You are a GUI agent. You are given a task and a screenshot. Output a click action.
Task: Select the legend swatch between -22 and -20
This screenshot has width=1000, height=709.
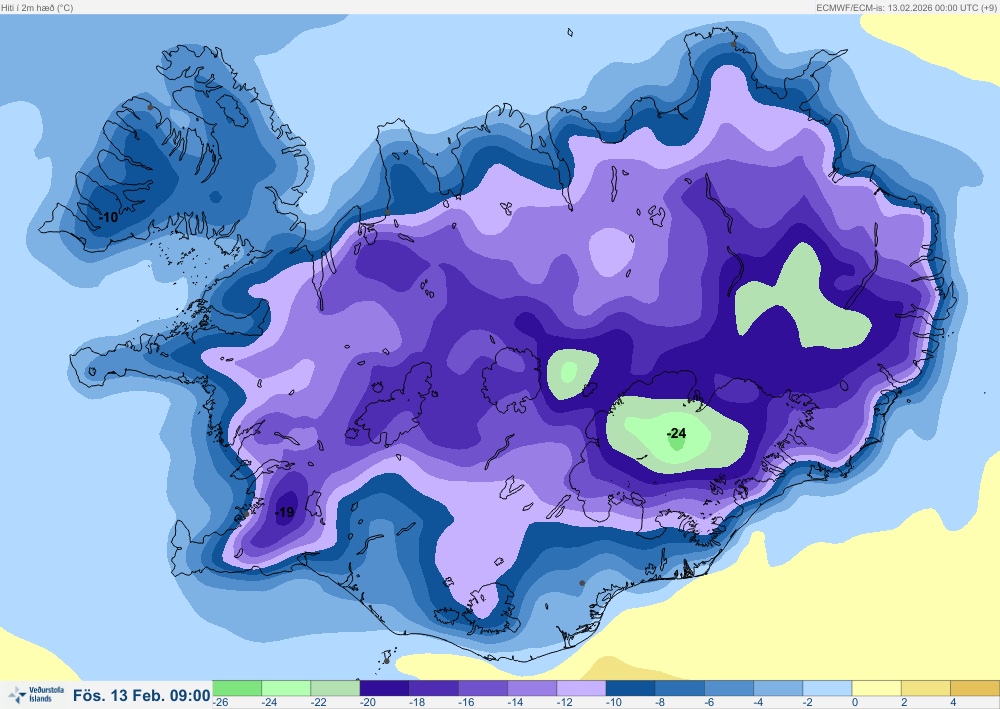point(335,688)
